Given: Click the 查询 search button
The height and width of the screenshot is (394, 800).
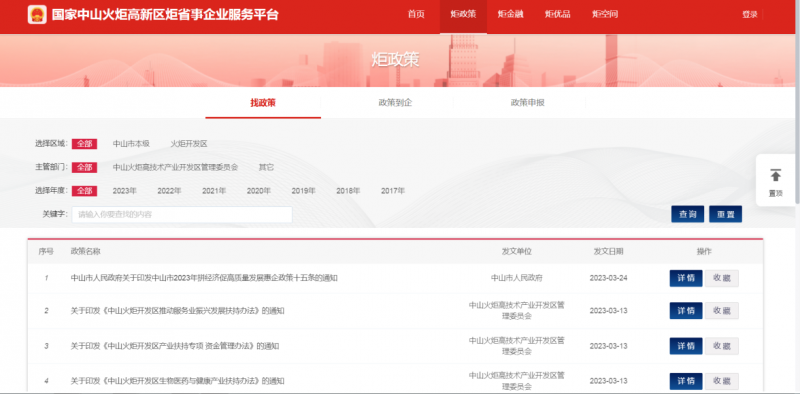Looking at the screenshot, I should [x=687, y=214].
